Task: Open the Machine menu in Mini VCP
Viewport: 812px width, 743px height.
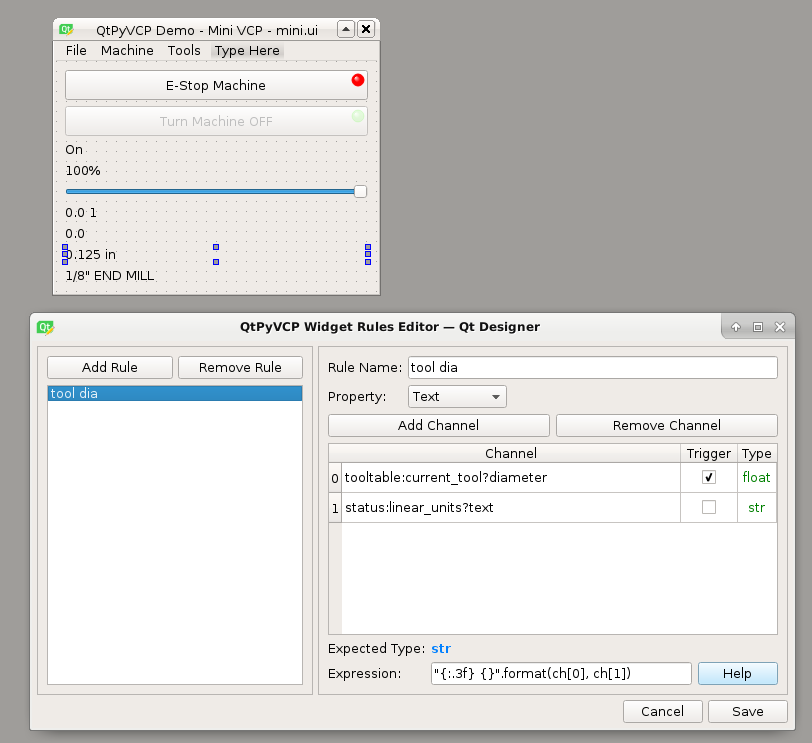Action: [x=127, y=50]
